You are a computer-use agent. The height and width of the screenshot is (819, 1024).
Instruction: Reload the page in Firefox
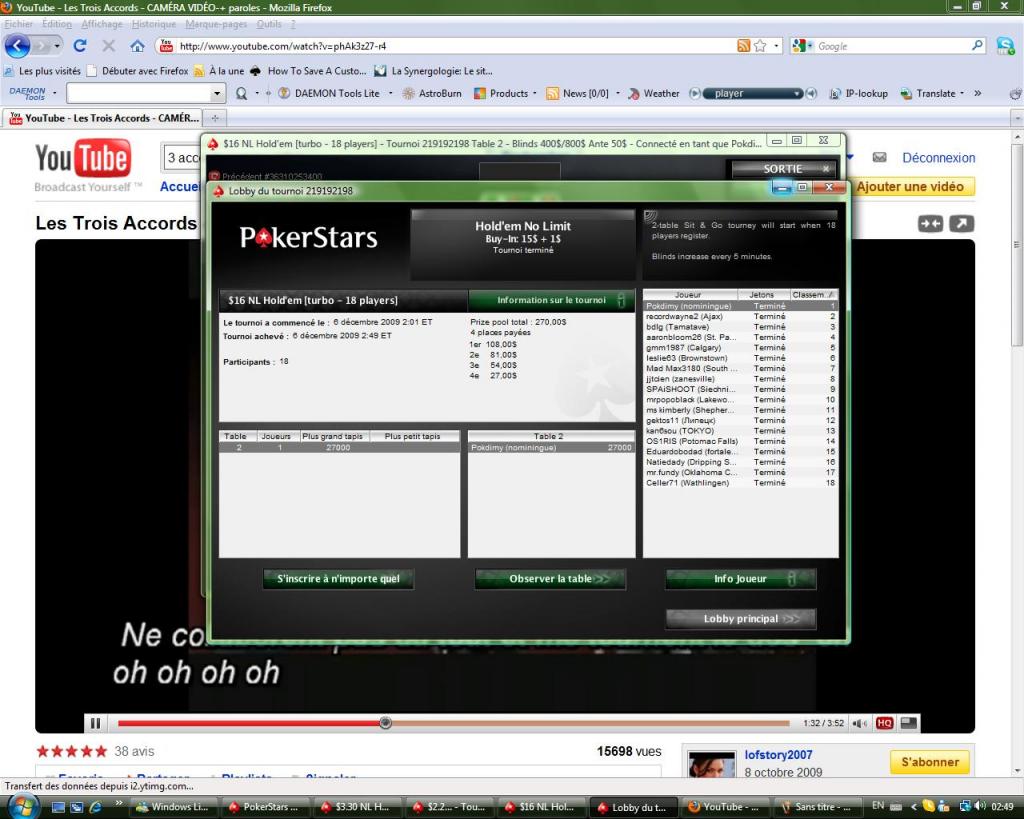80,46
